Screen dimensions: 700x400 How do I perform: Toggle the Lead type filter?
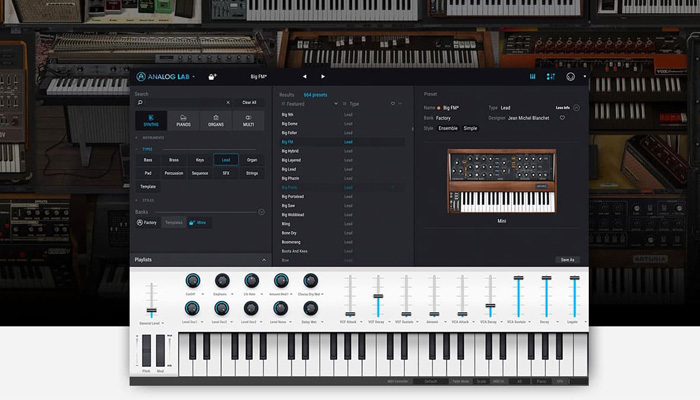[x=226, y=159]
